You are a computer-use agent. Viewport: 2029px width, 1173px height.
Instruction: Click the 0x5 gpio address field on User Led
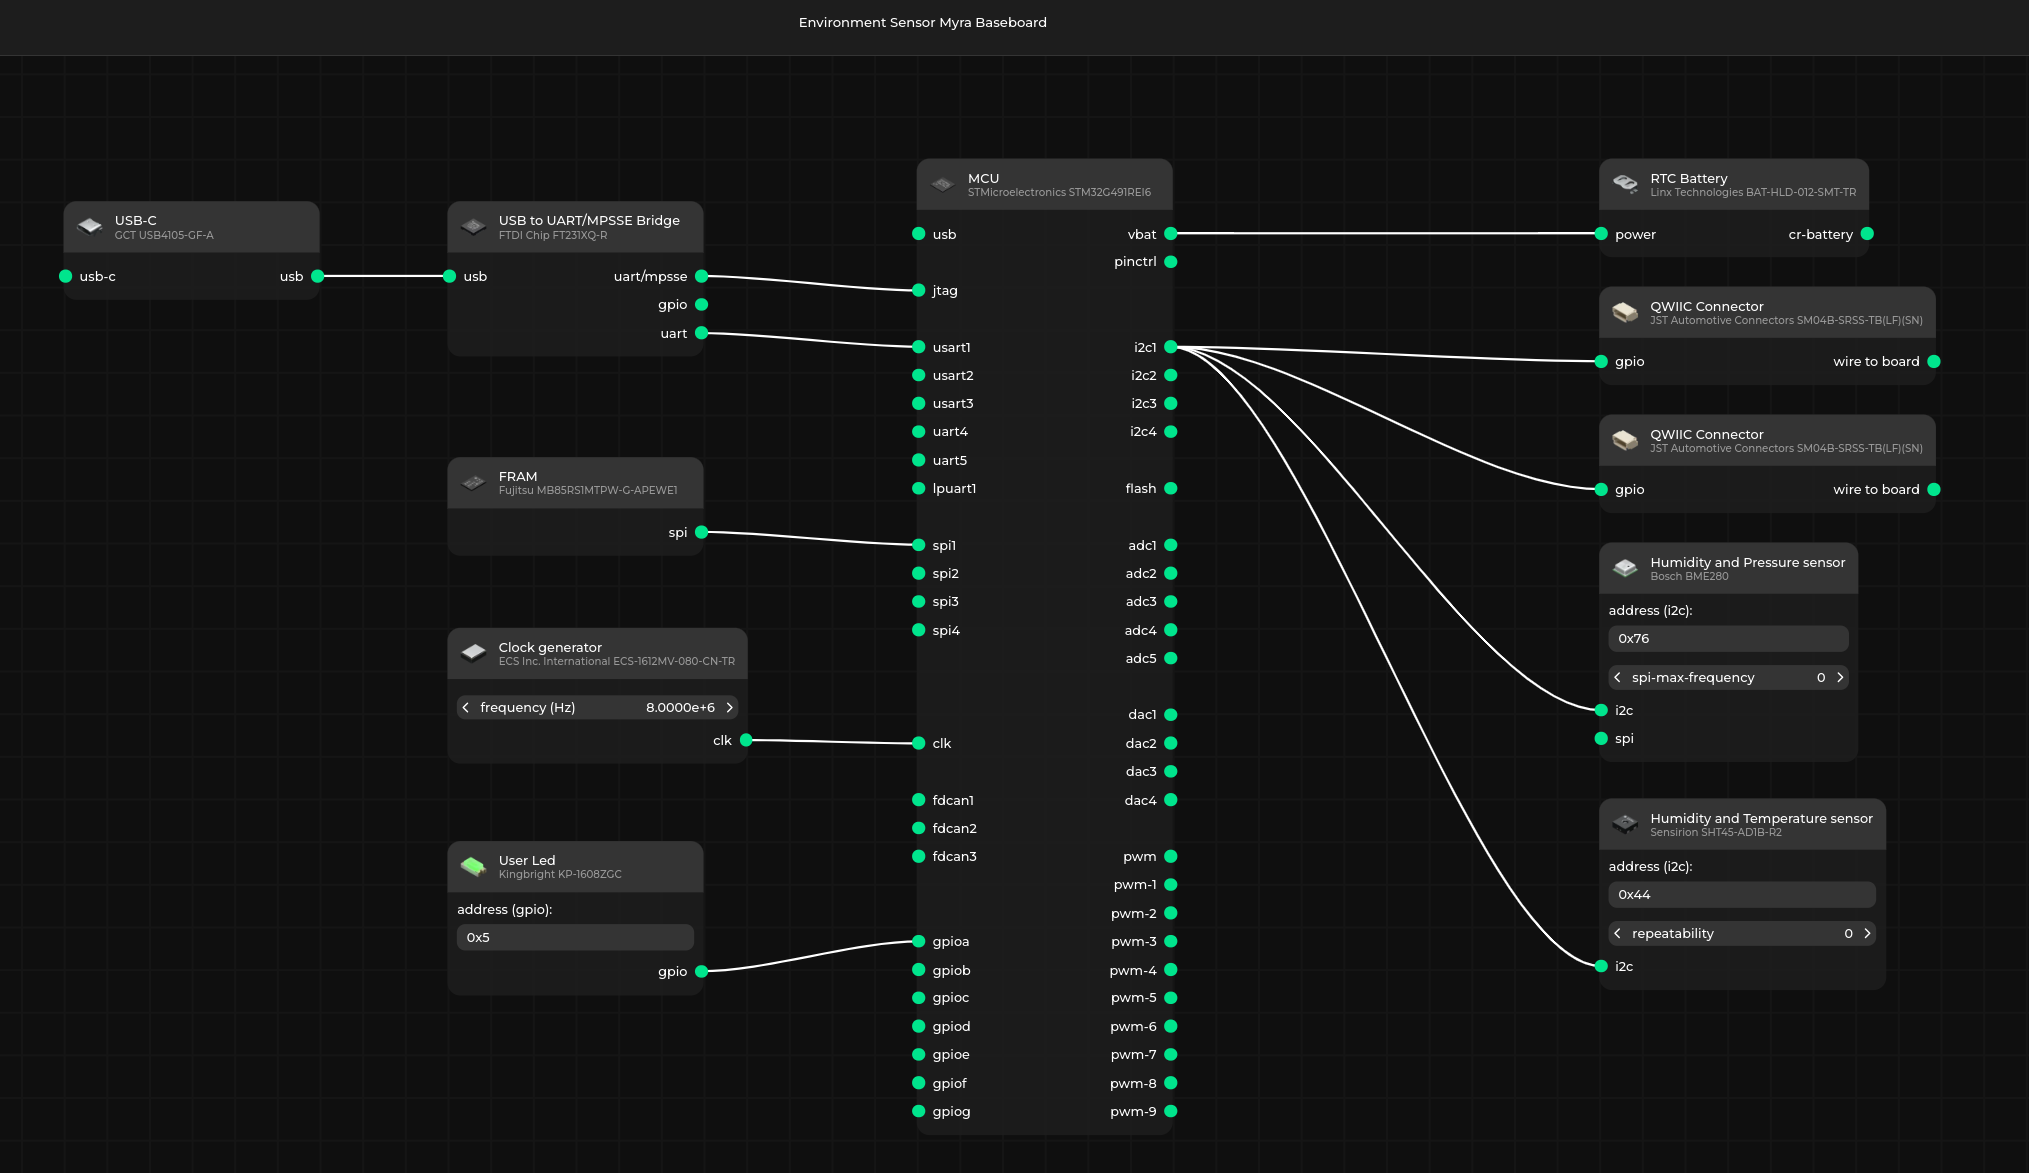[x=575, y=937]
